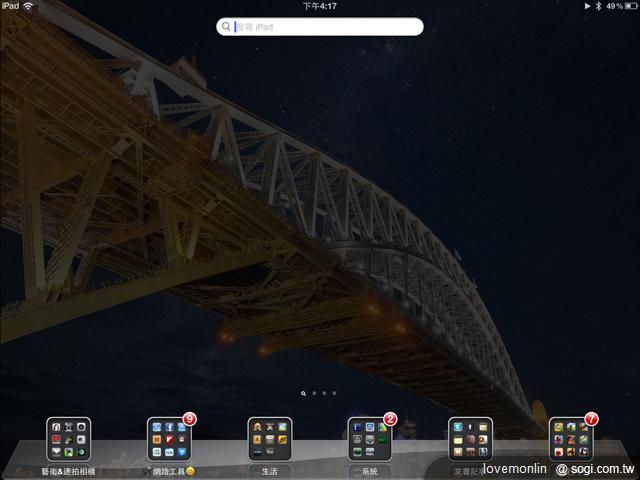The width and height of the screenshot is (640, 480).
Task: Open the rightmost games folder with badge 7
Action: tap(571, 439)
